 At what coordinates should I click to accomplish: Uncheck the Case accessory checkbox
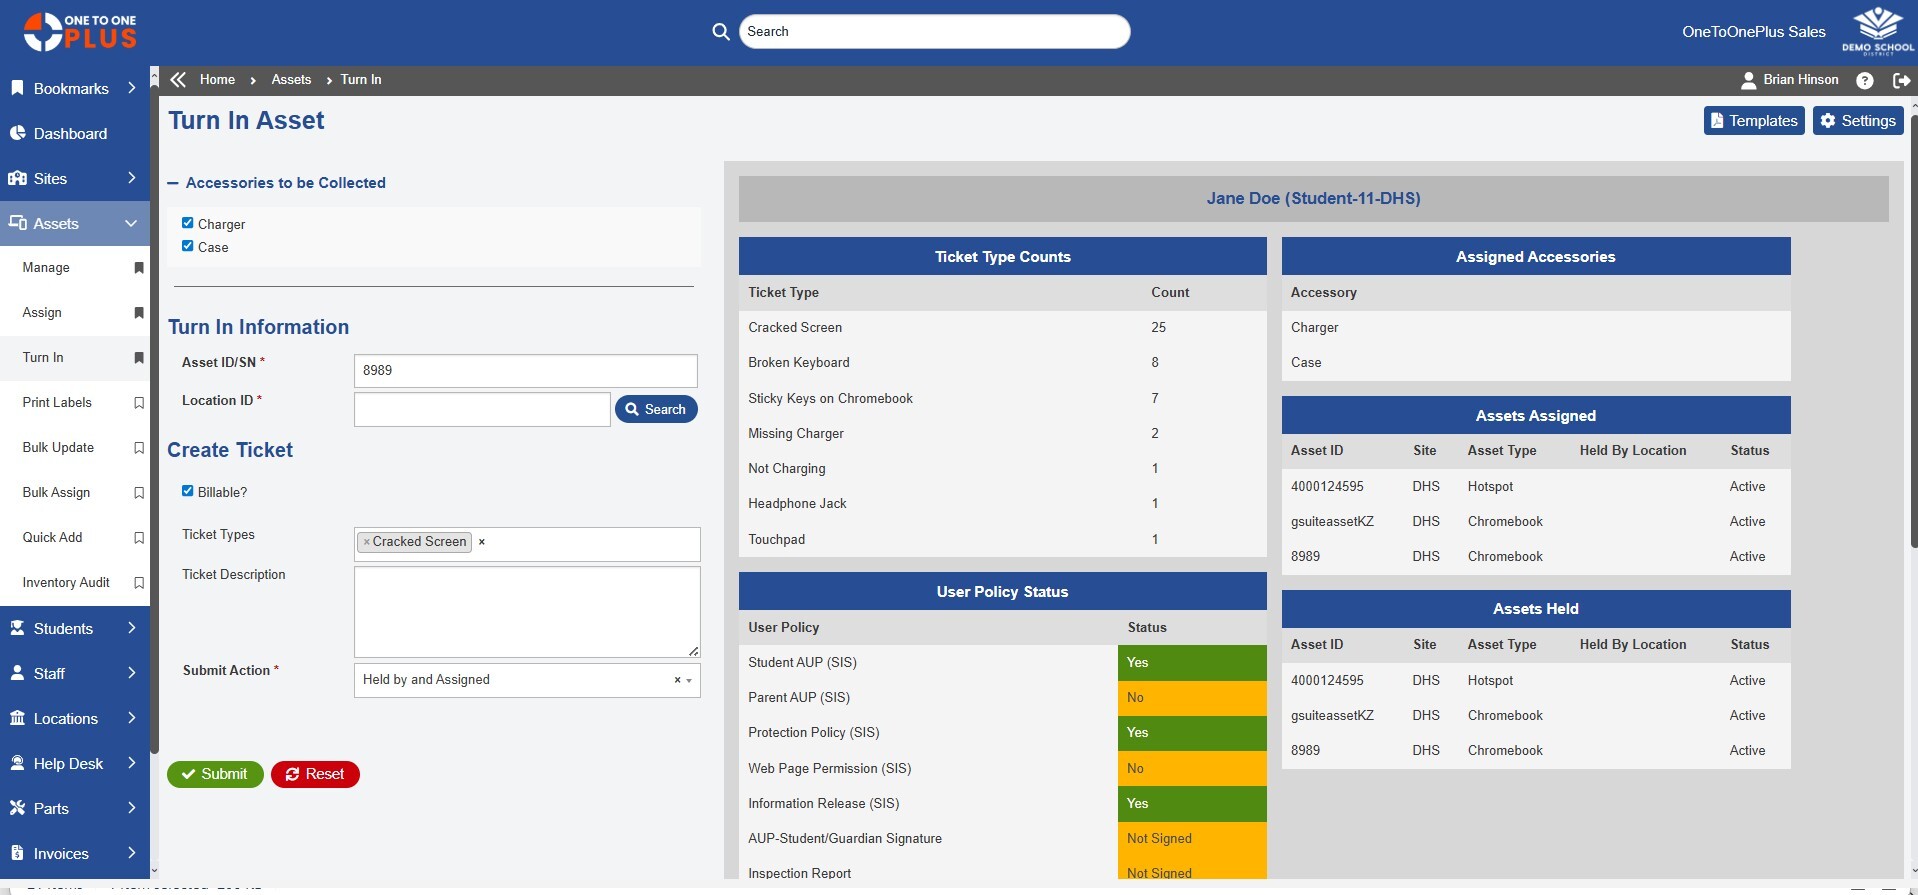click(x=187, y=246)
